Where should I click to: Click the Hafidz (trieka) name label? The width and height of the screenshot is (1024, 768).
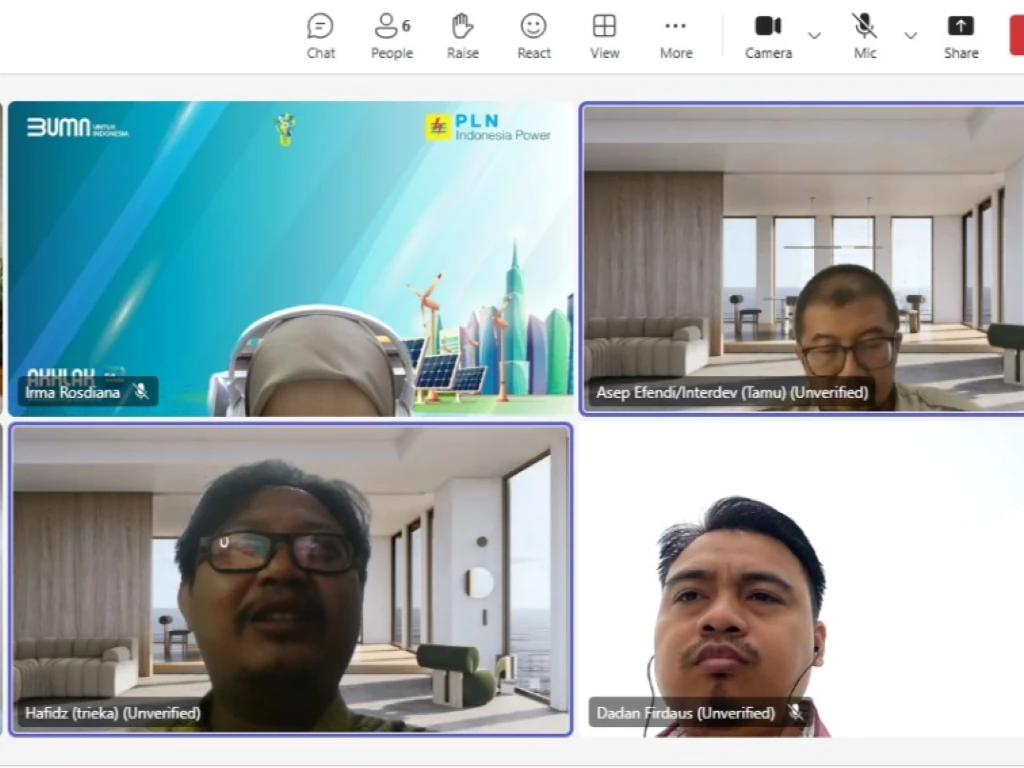click(112, 713)
